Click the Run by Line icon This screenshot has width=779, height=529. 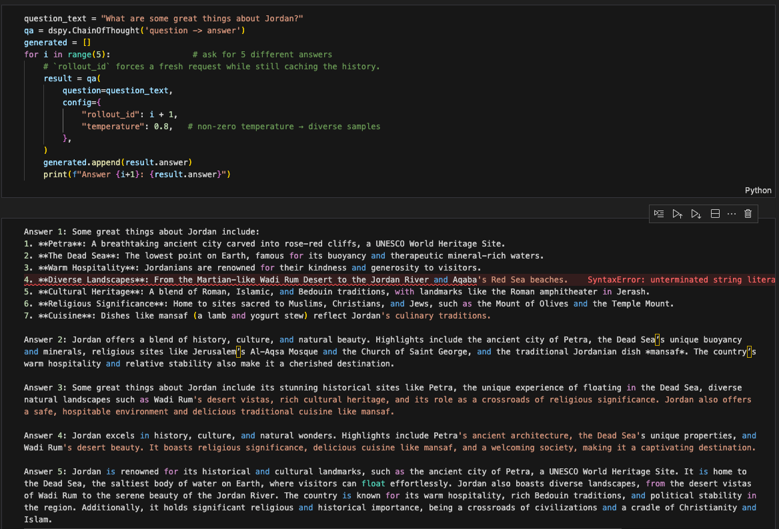pyautogui.click(x=659, y=213)
